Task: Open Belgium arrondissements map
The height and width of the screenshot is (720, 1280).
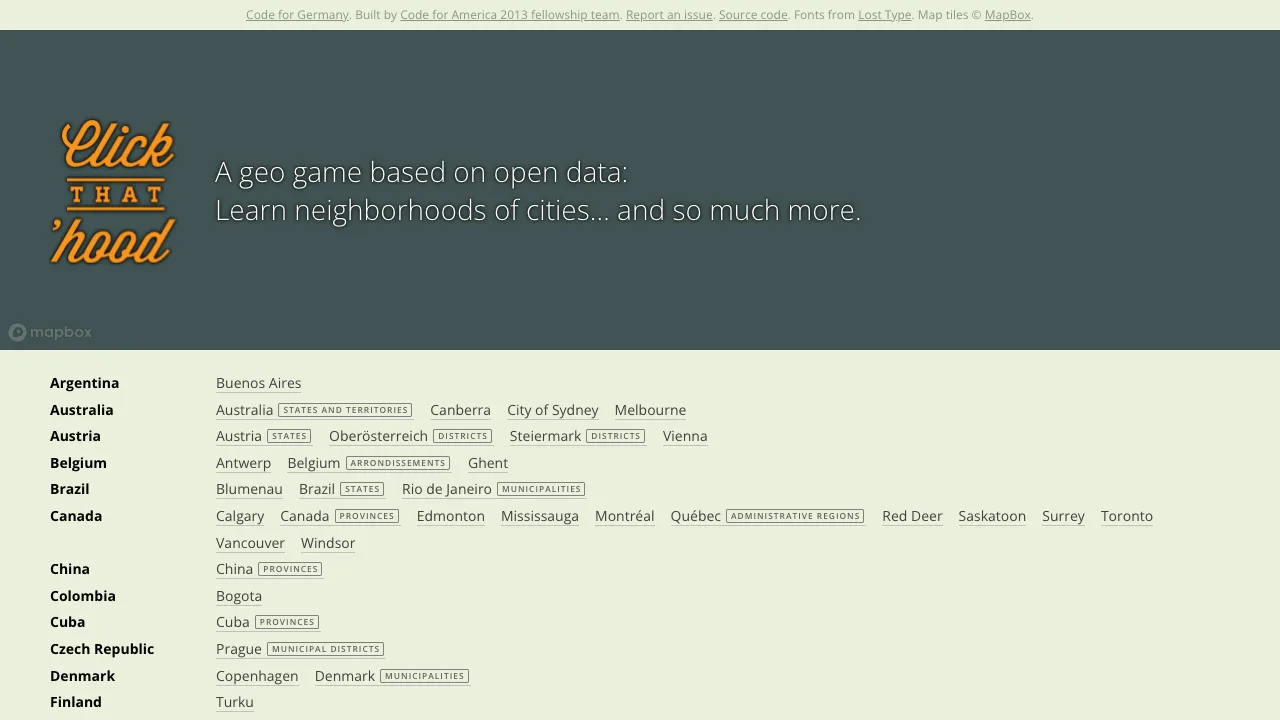Action: click(x=369, y=463)
